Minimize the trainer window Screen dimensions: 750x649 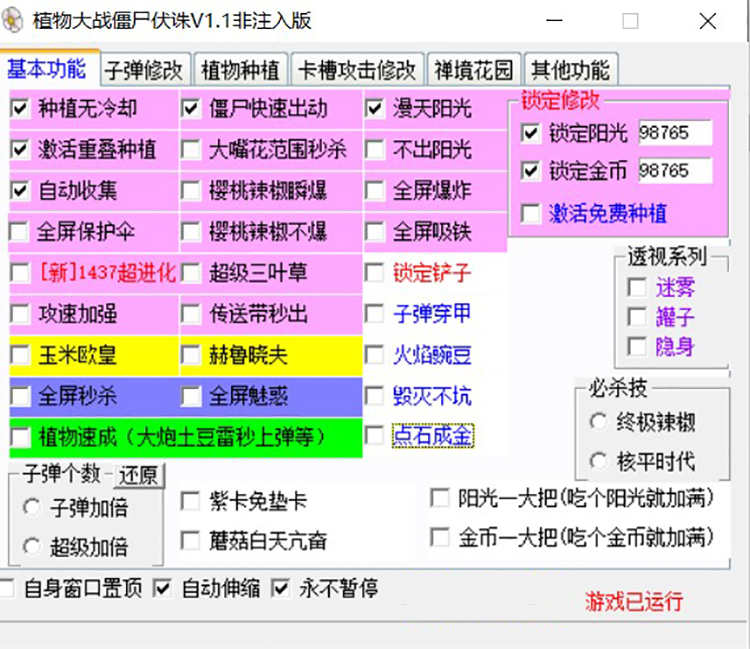[554, 21]
